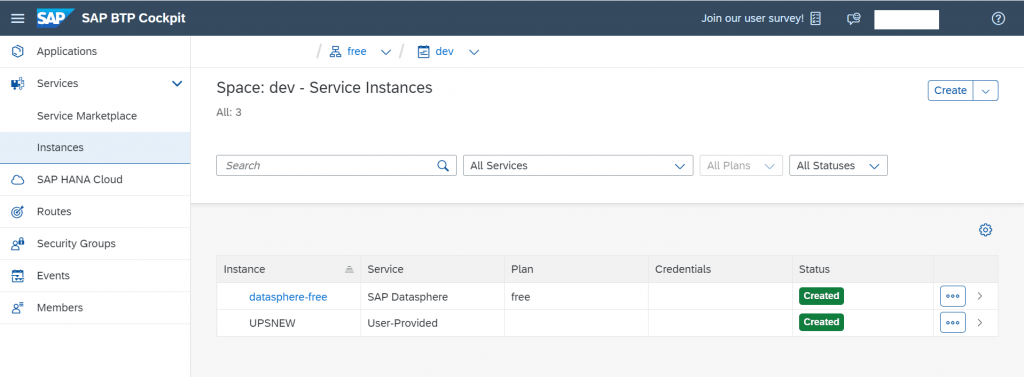The width and height of the screenshot is (1024, 377).
Task: Sort by the Instance column header icon
Action: 349,269
